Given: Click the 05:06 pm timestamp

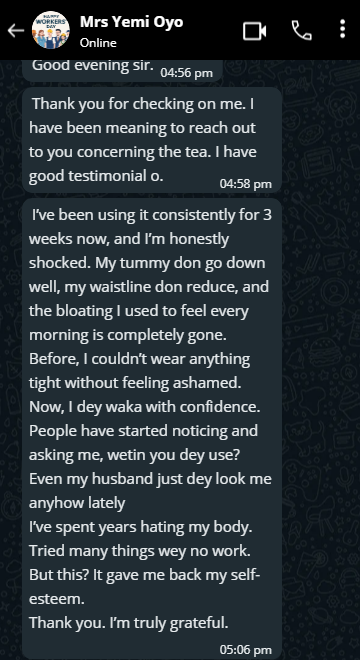Looking at the screenshot, I should (x=246, y=650).
